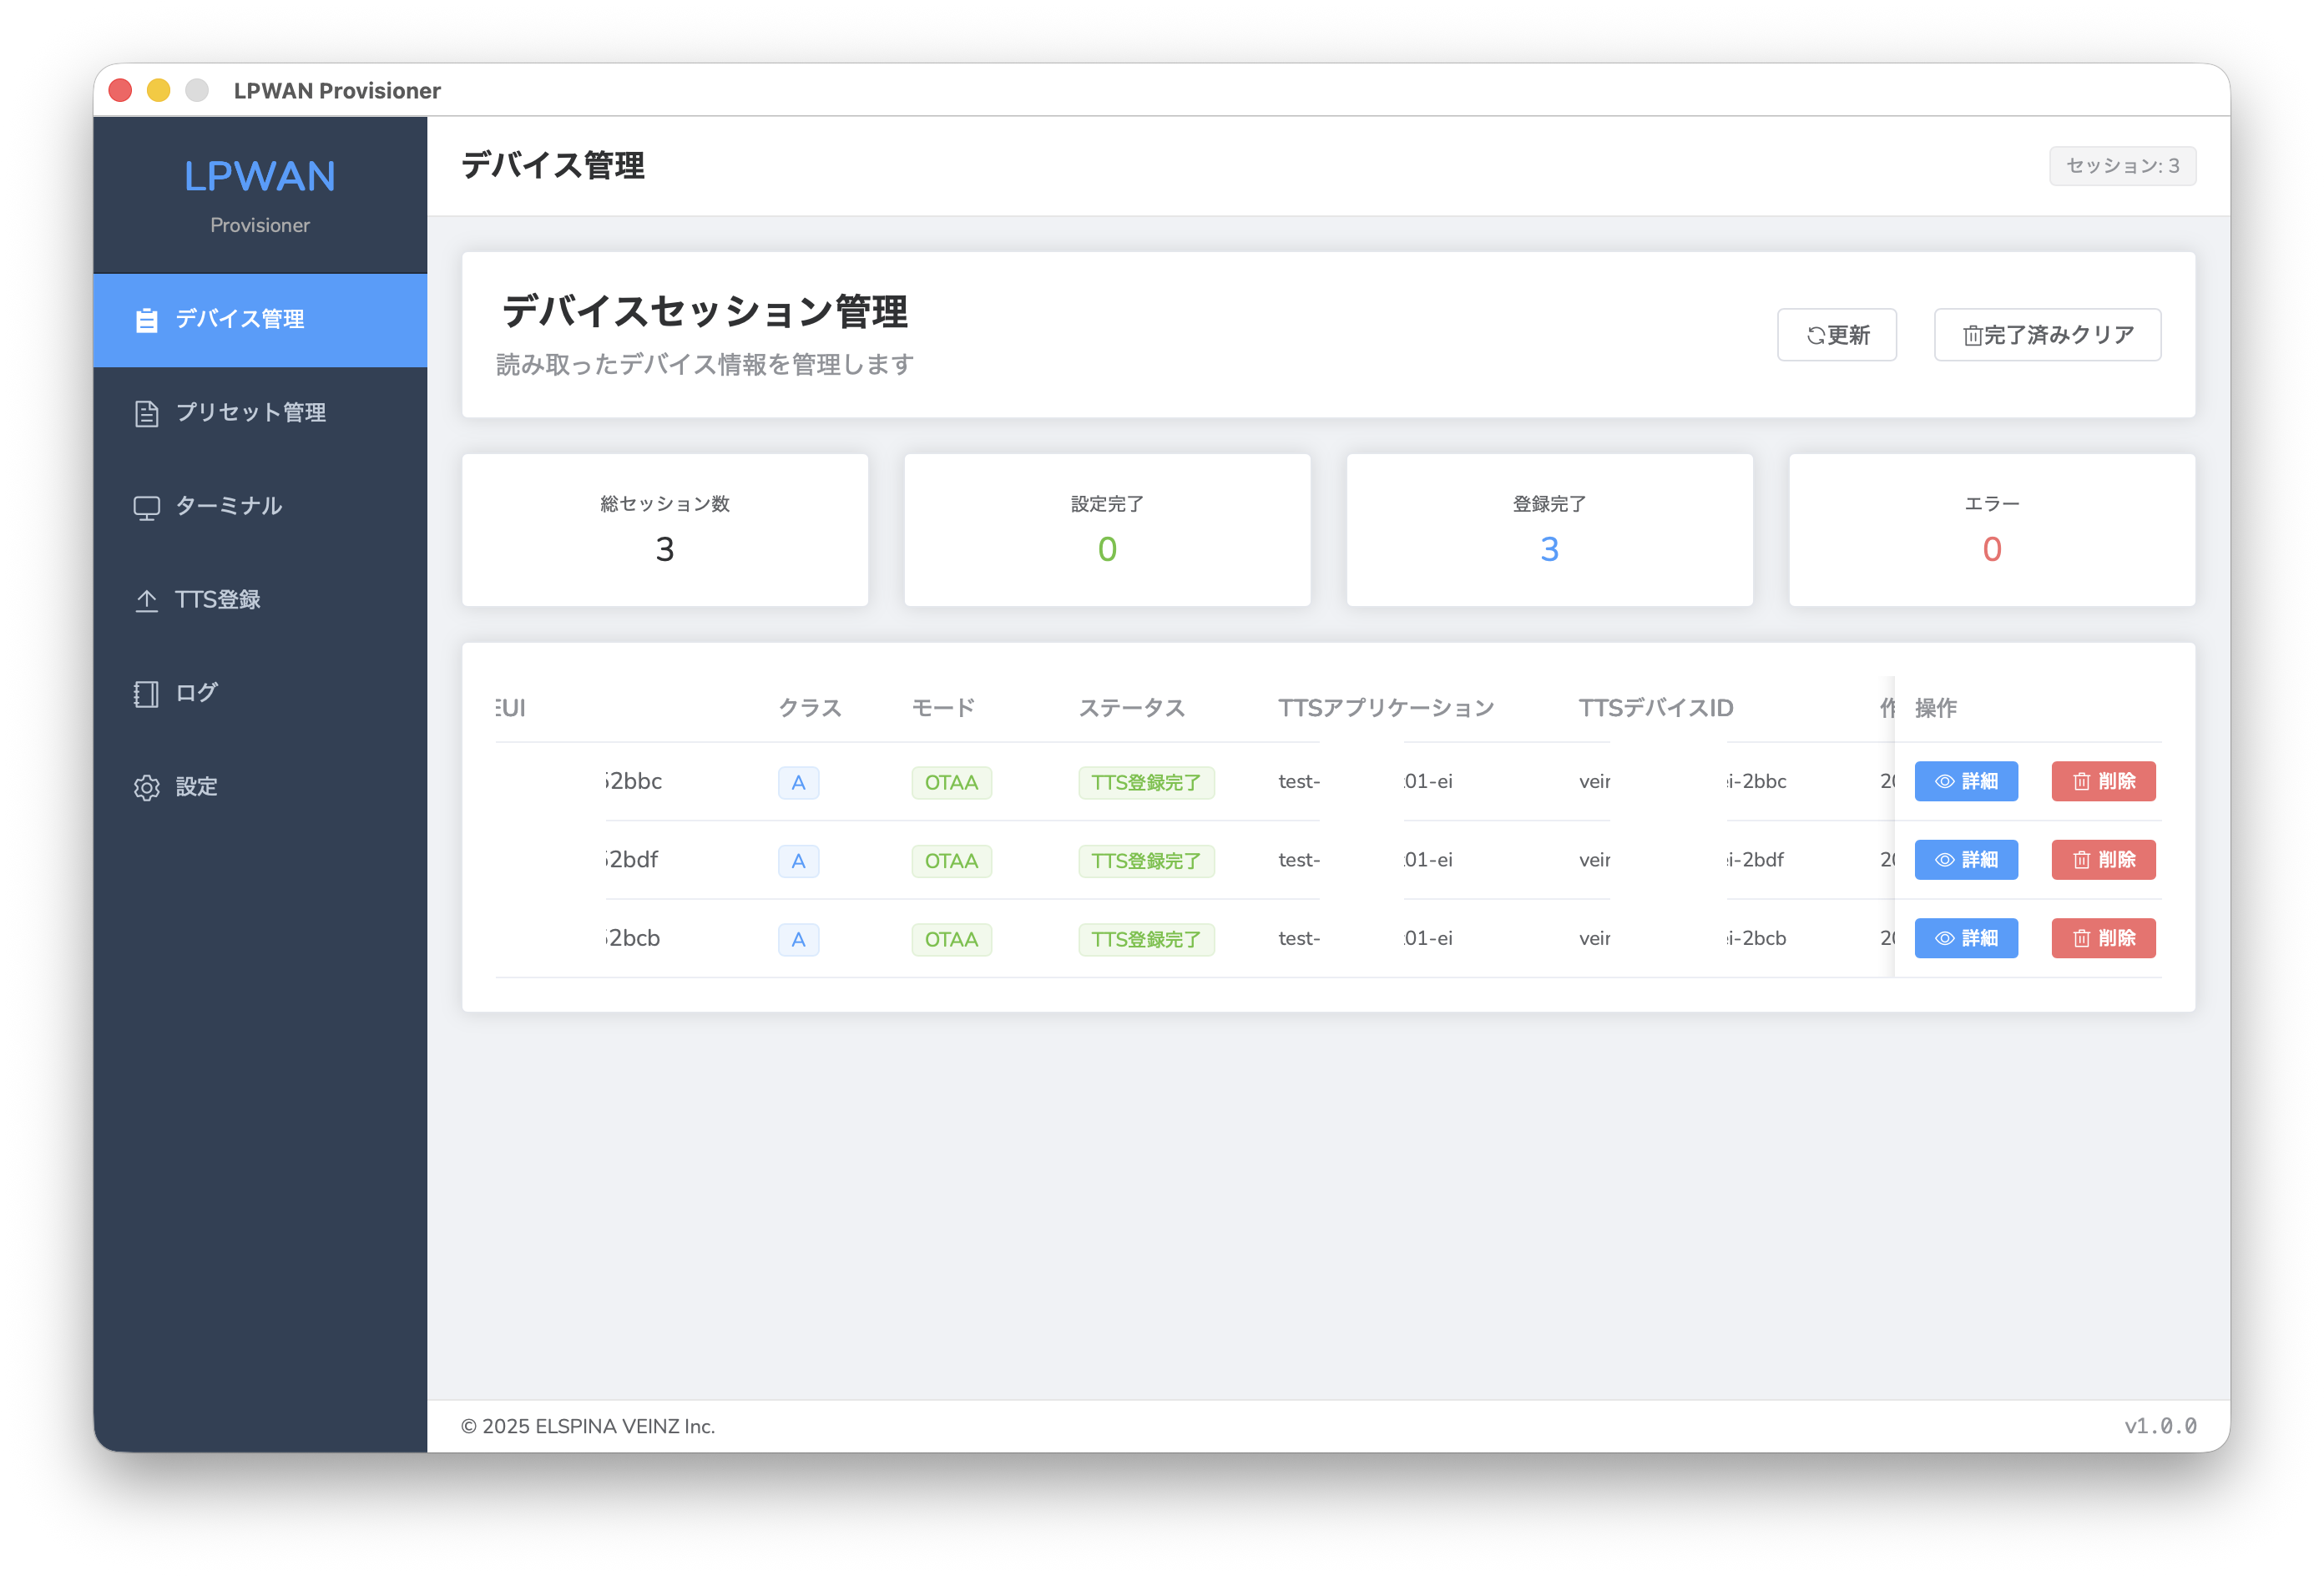Delete device 2bbc with its 削除 button
Image resolution: width=2324 pixels, height=1576 pixels.
[2103, 781]
